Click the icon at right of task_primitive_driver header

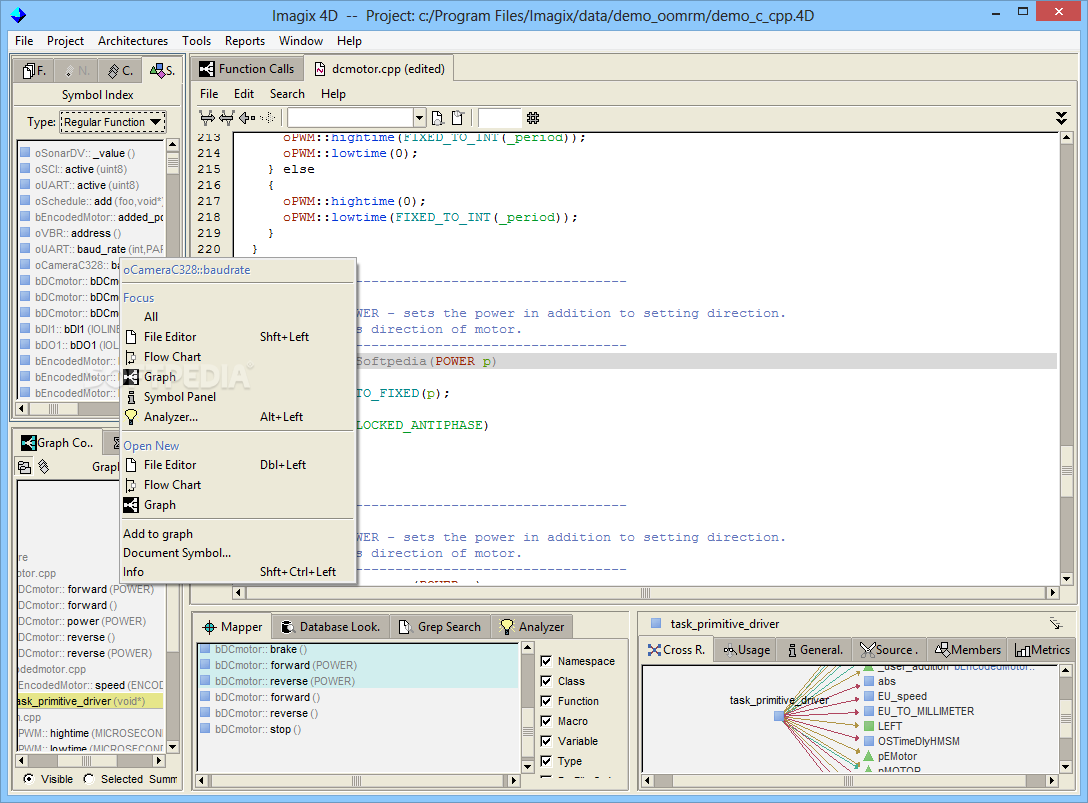pos(1055,623)
